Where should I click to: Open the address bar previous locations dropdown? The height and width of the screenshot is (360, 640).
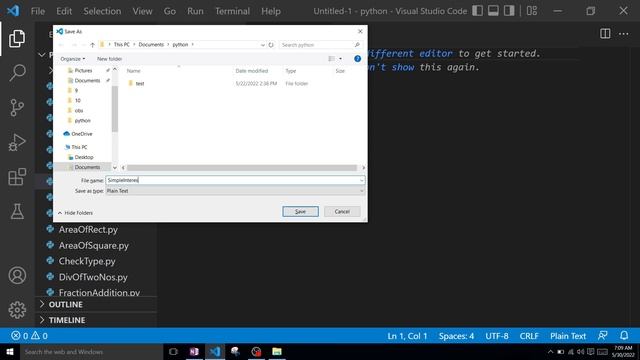[262, 44]
